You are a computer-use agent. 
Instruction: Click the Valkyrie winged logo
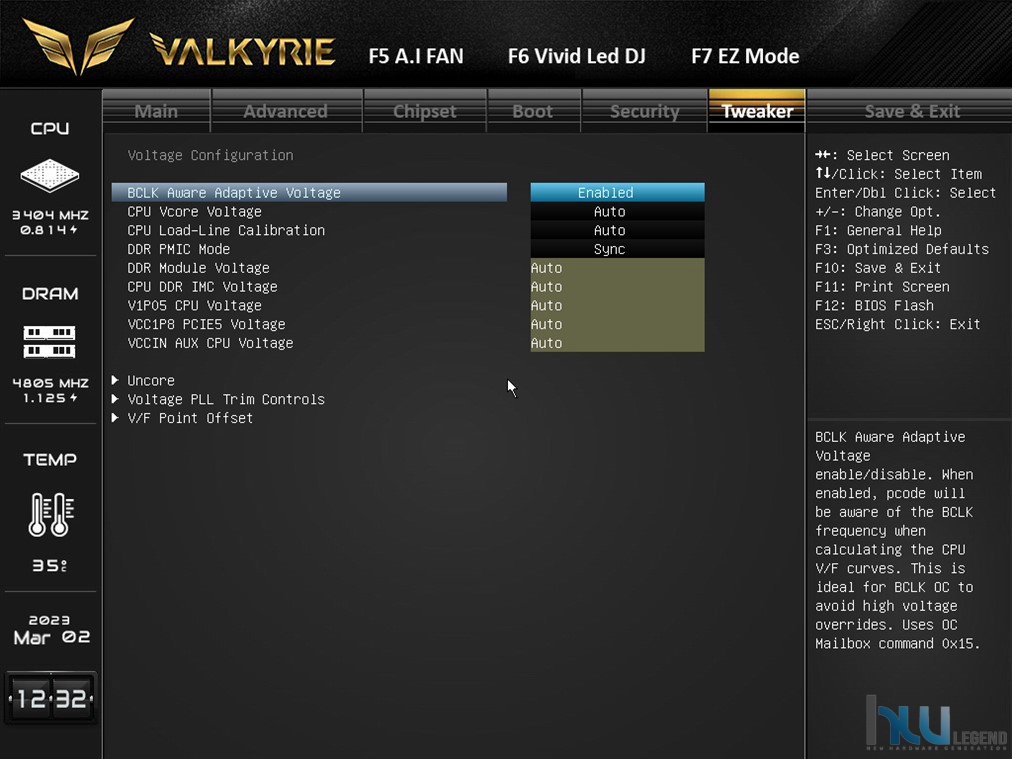[78, 46]
